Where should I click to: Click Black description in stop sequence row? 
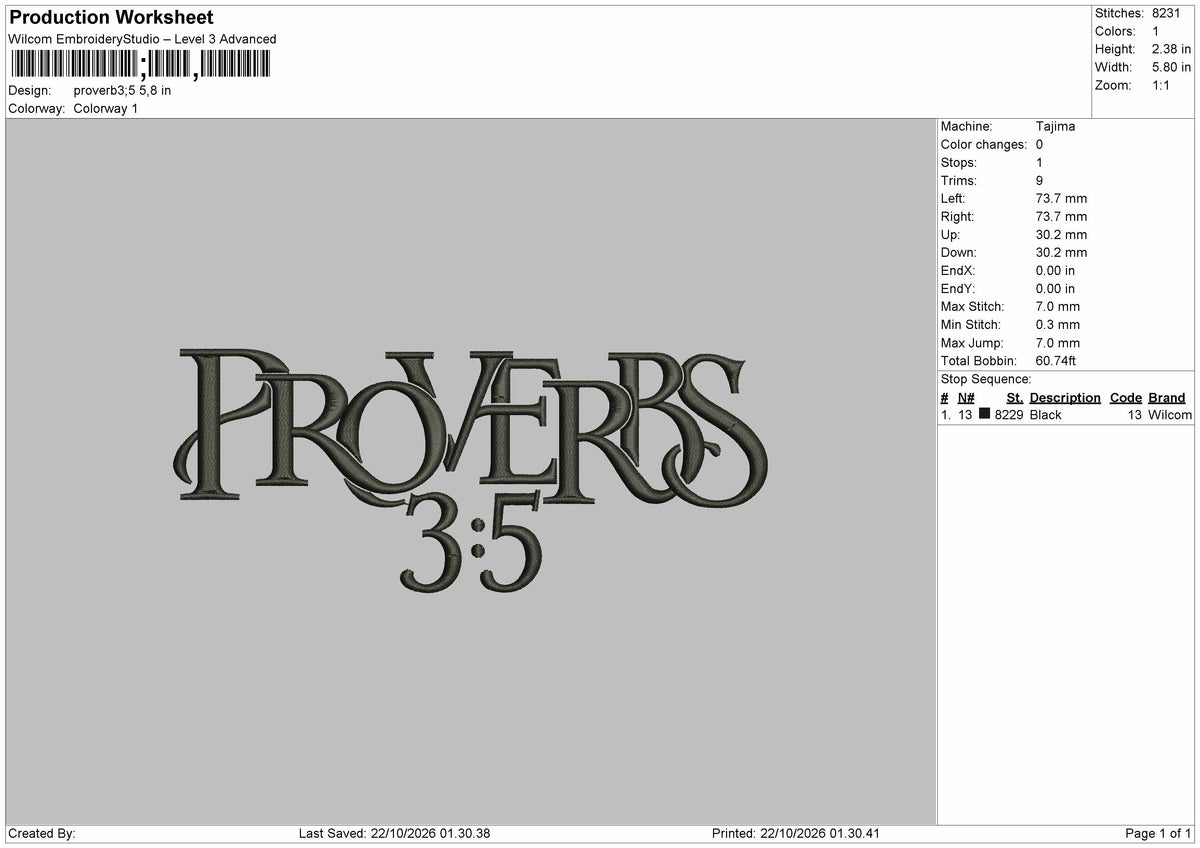coord(1046,415)
